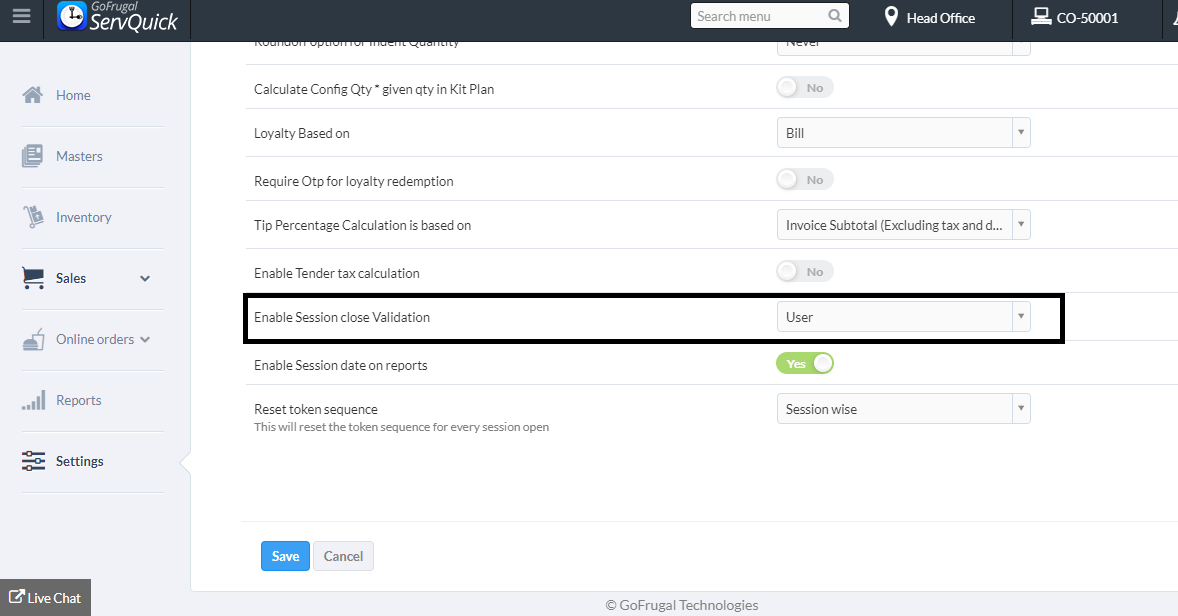The image size is (1178, 616).
Task: Click the Save button
Action: (x=285, y=556)
